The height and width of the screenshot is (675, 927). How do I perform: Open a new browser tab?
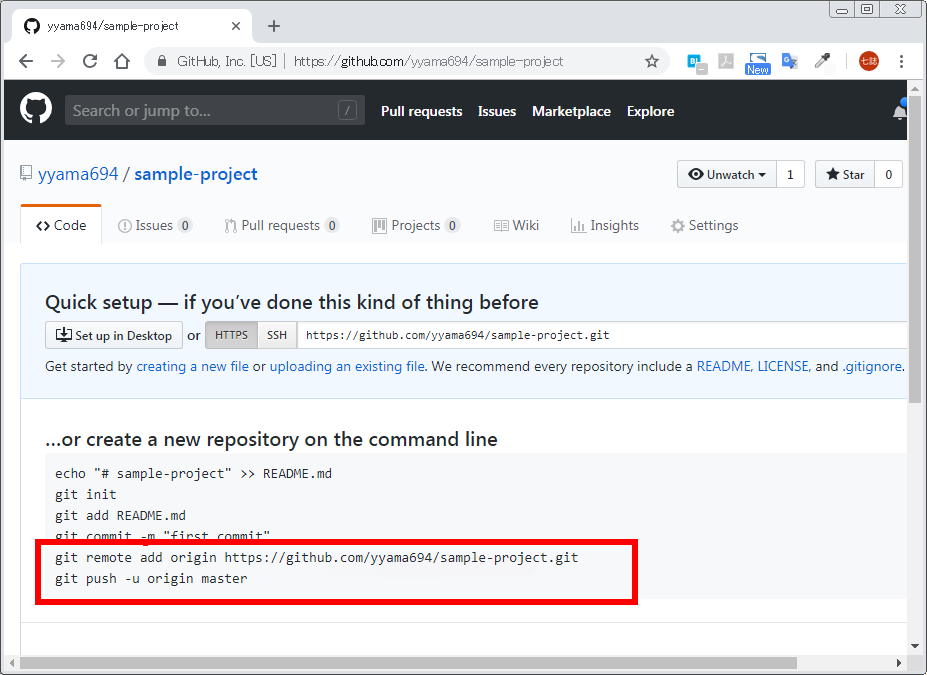[274, 26]
